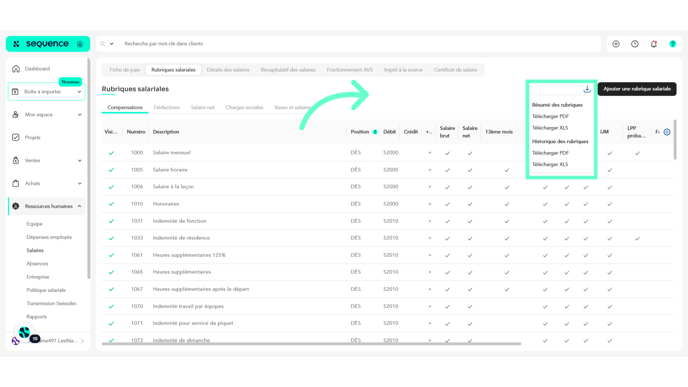Expand the Ventes chevron
The width and height of the screenshot is (688, 387).
pos(79,161)
